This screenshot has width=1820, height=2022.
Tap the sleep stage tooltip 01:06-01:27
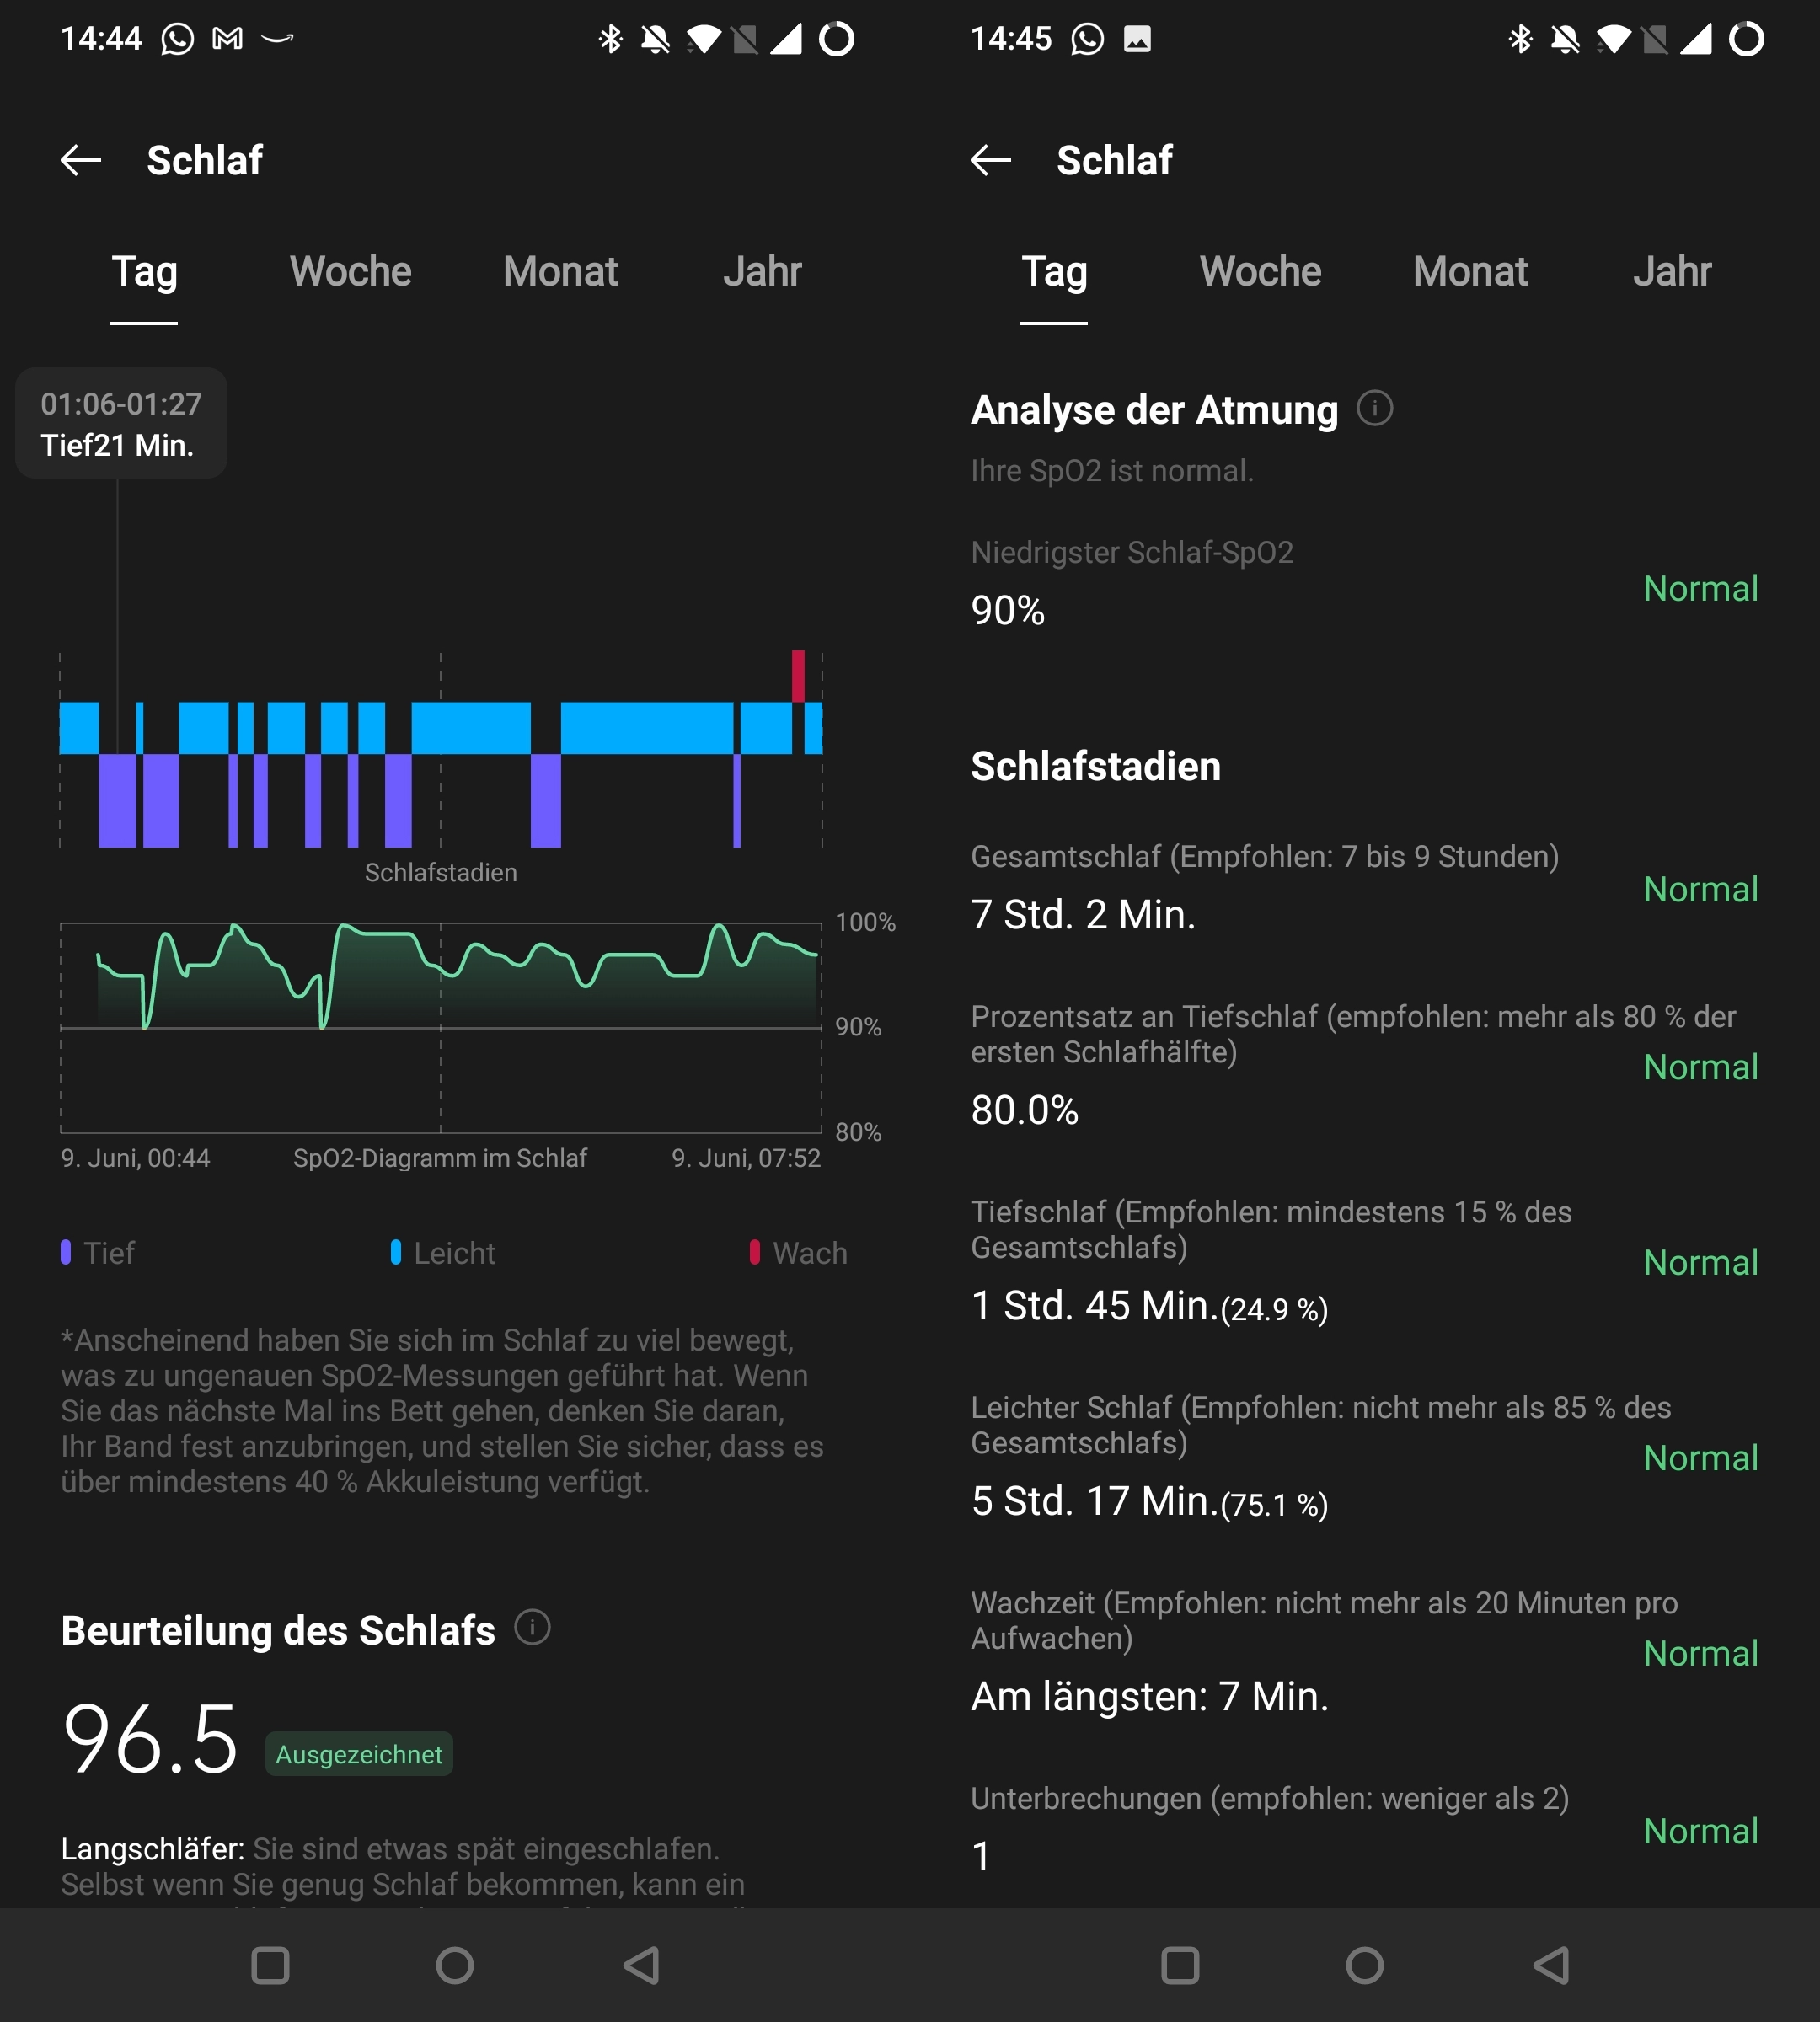pos(121,423)
